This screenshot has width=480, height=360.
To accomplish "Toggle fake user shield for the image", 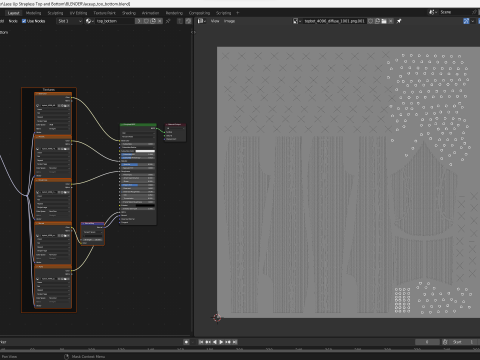I will [371, 21].
